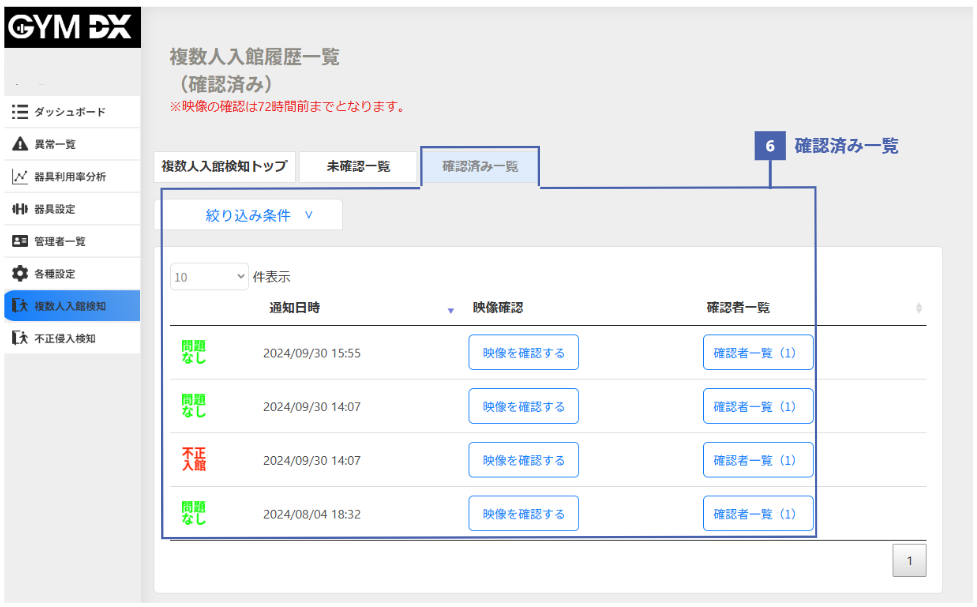
Task: Click the 映像確認 column header
Action: tap(497, 307)
